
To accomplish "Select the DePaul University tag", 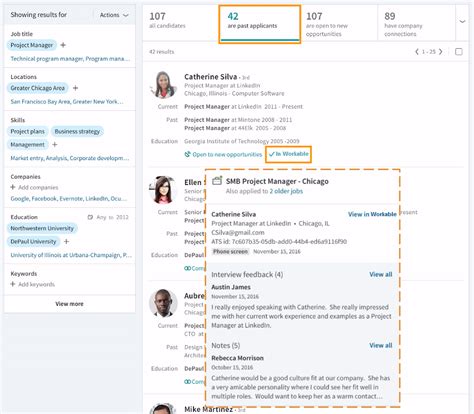I will tap(33, 241).
